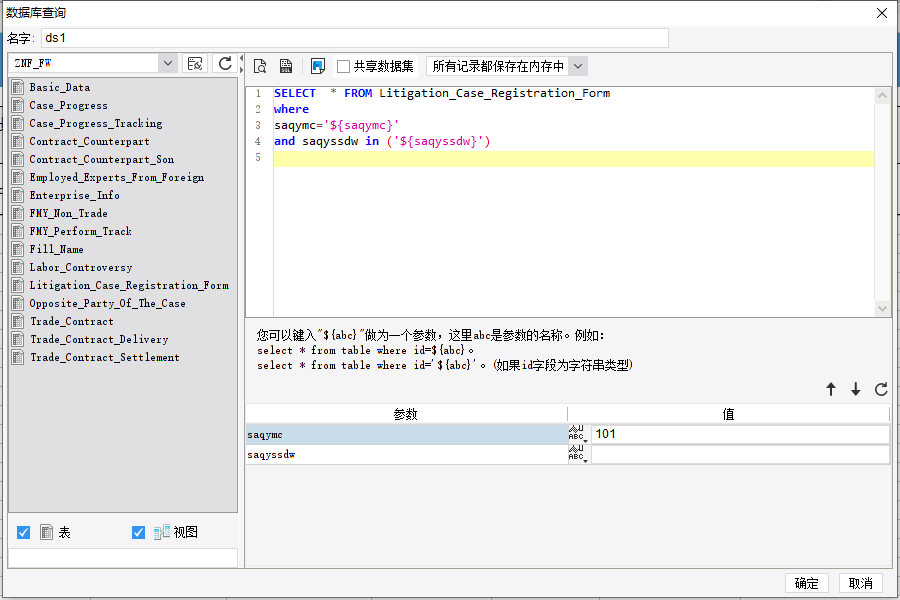Screen dimensions: 900x600
Task: Enable the 共享数据集 checkbox
Action: point(343,67)
